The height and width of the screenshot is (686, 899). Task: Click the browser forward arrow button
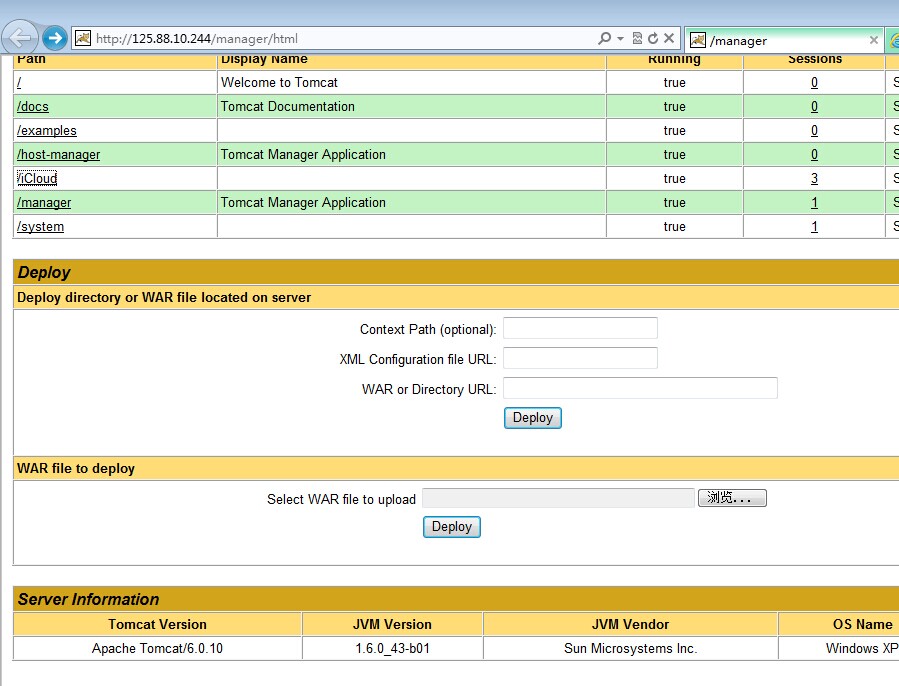(x=54, y=38)
